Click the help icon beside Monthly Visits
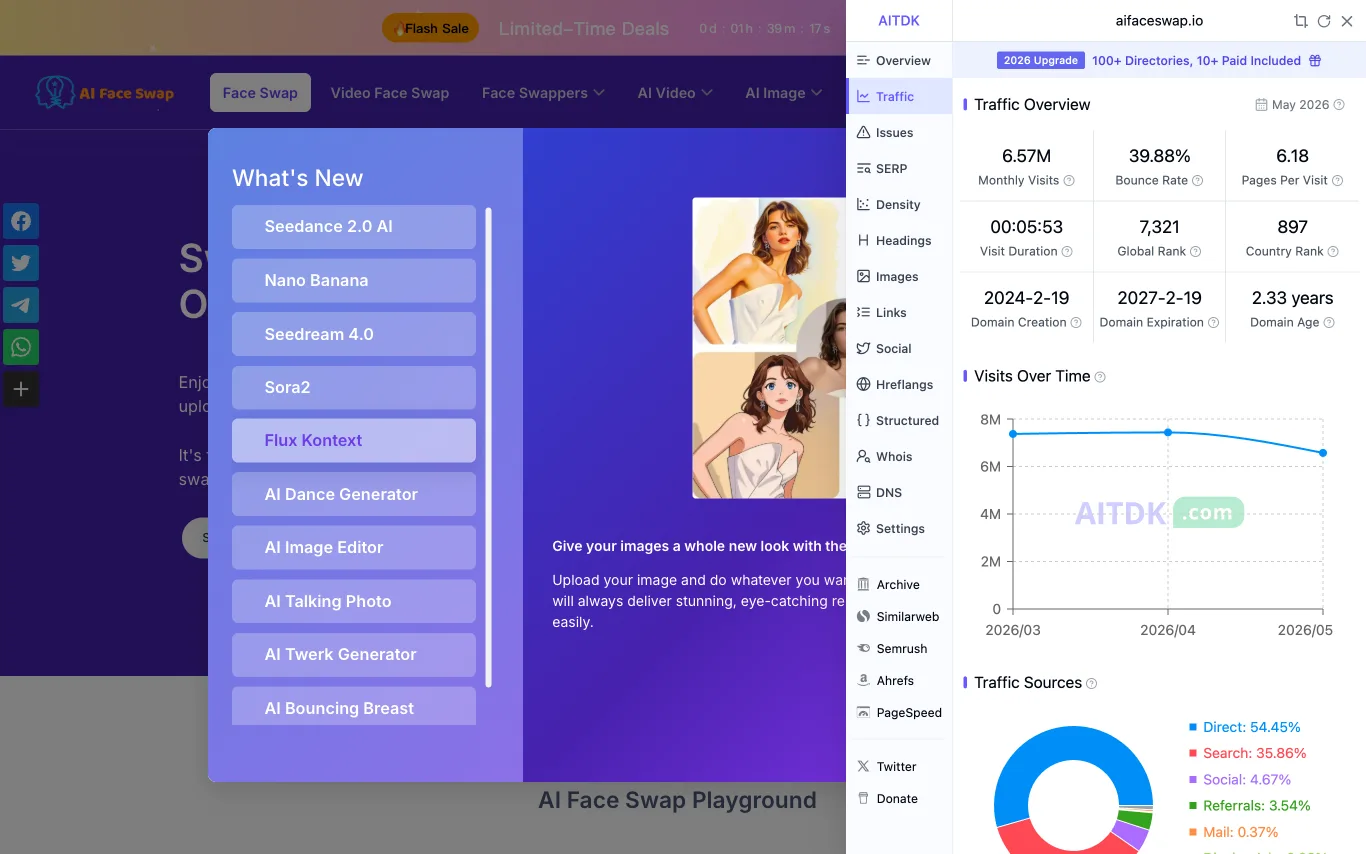This screenshot has width=1366, height=854. click(1069, 181)
